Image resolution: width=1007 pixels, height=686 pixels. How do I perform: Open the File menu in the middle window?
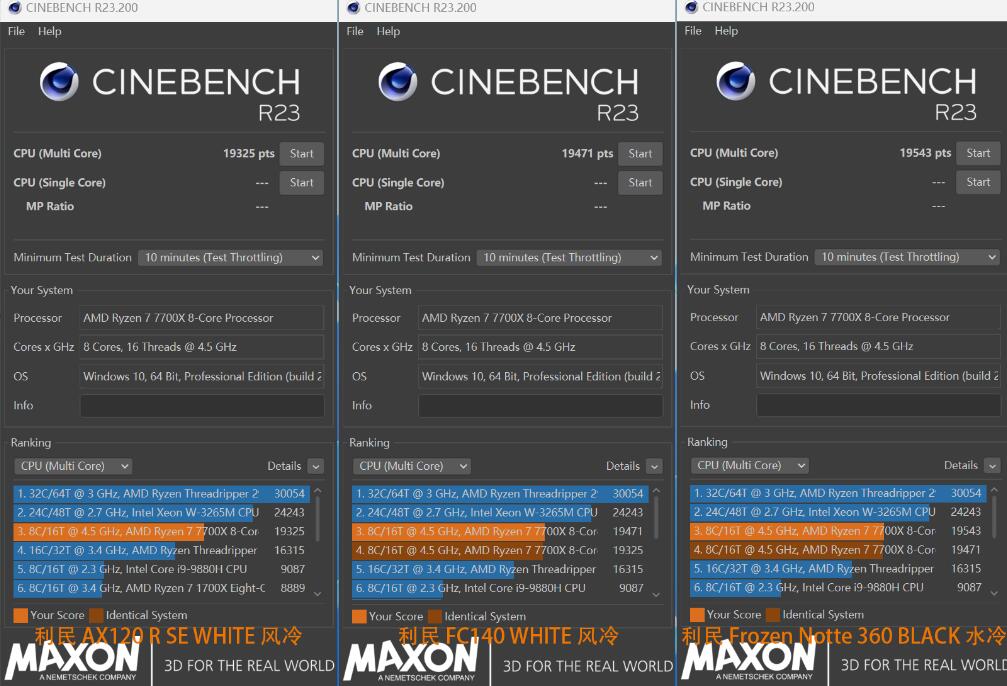(355, 31)
